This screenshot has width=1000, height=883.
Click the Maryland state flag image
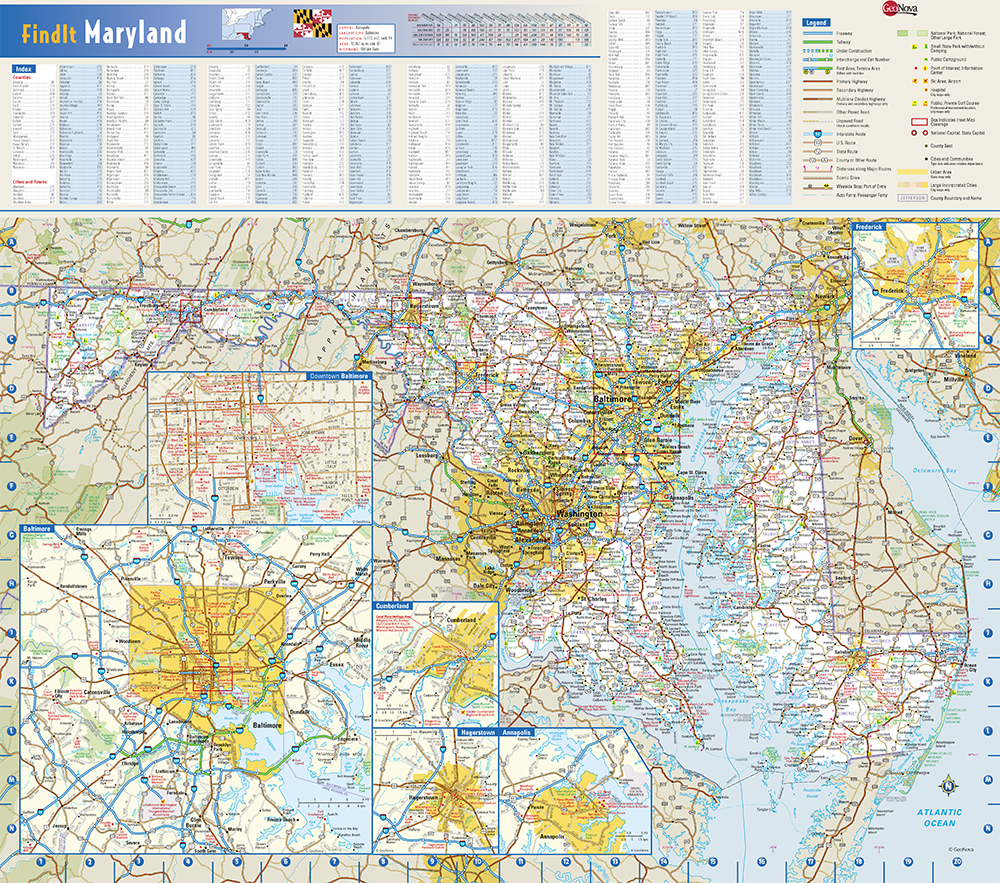(312, 23)
